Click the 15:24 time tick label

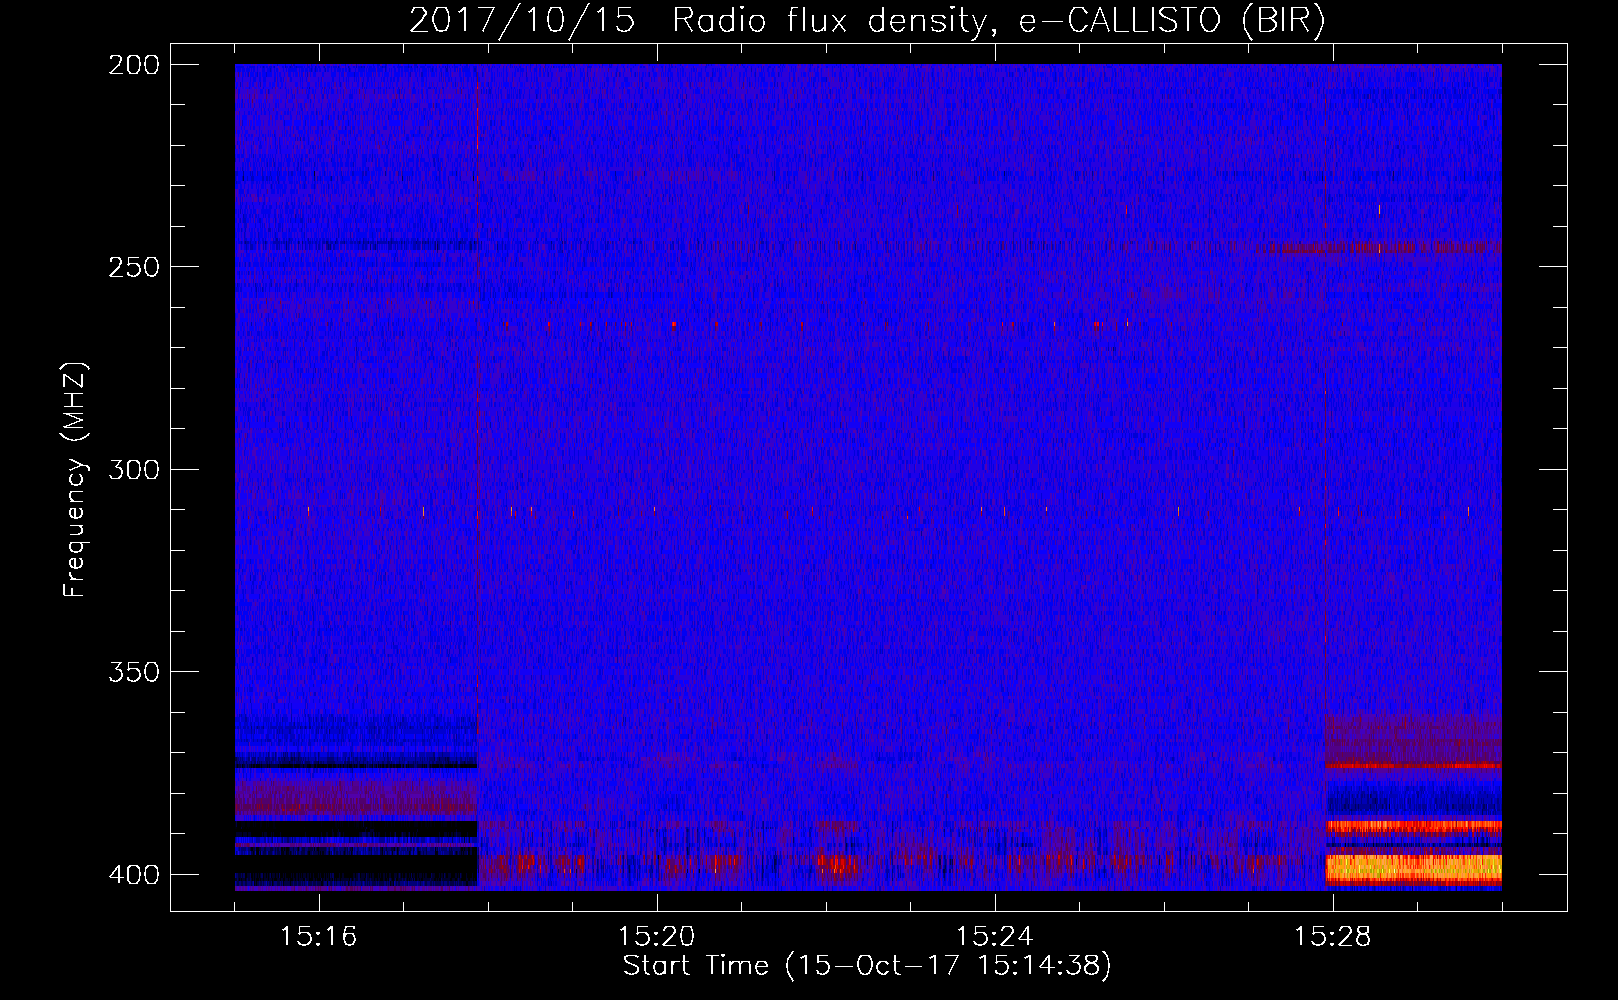click(x=994, y=937)
